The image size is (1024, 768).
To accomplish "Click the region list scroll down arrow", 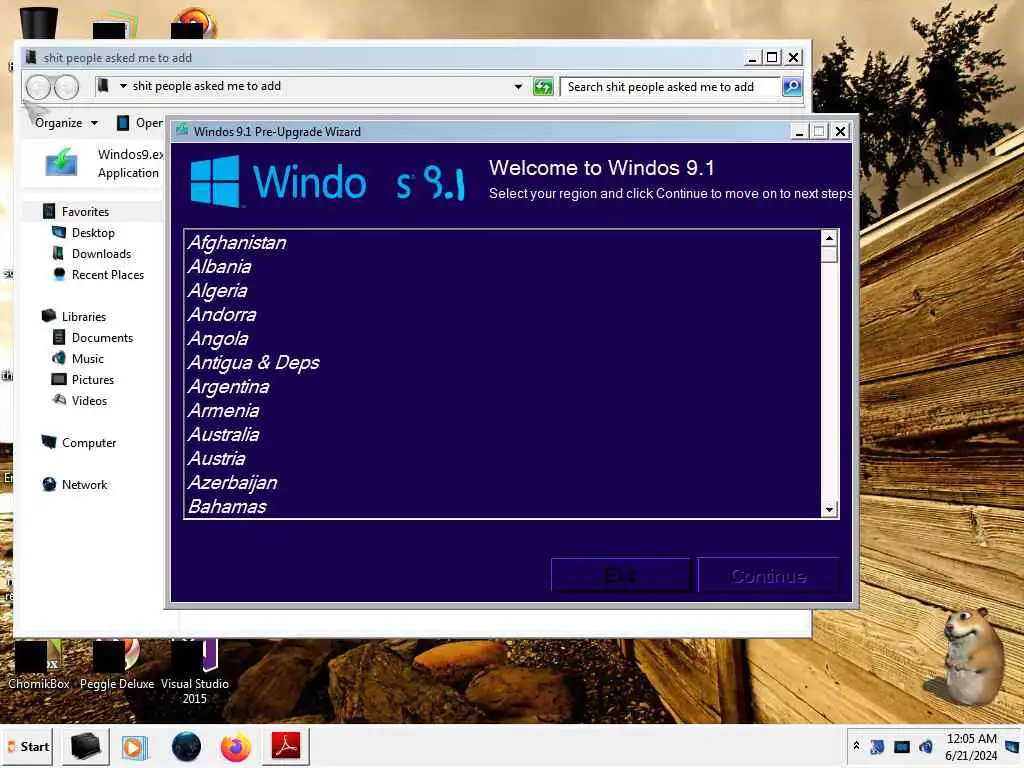I will point(829,509).
